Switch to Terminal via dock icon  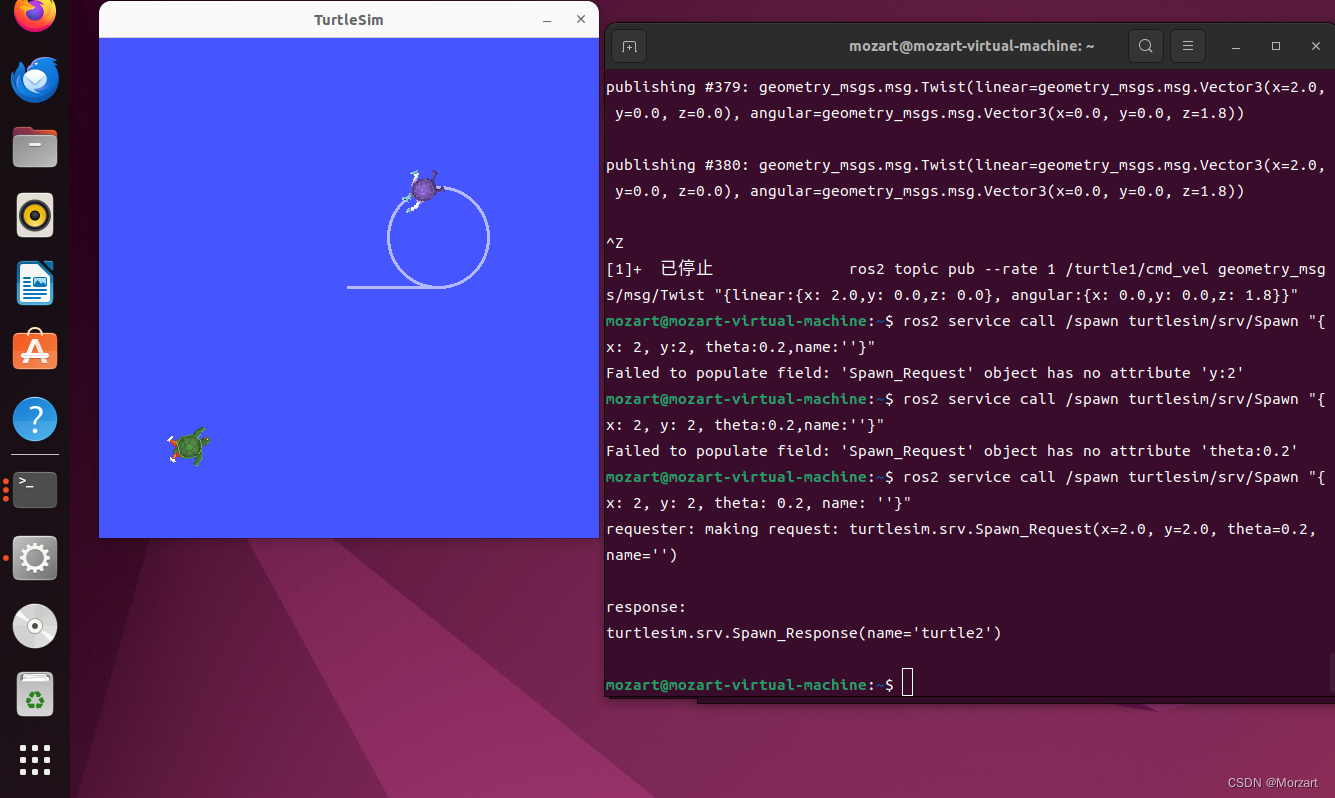[35, 490]
